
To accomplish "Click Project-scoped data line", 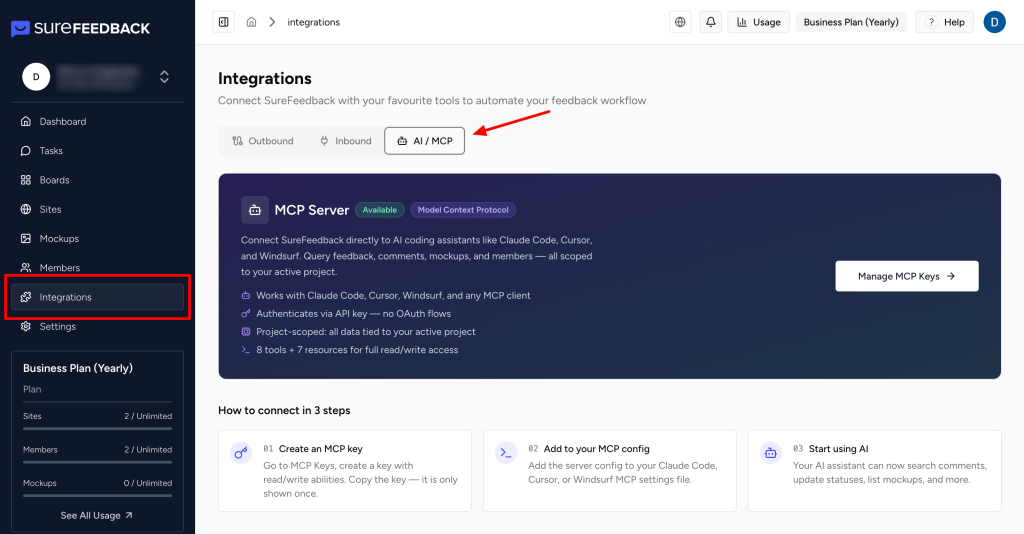I will click(x=366, y=332).
